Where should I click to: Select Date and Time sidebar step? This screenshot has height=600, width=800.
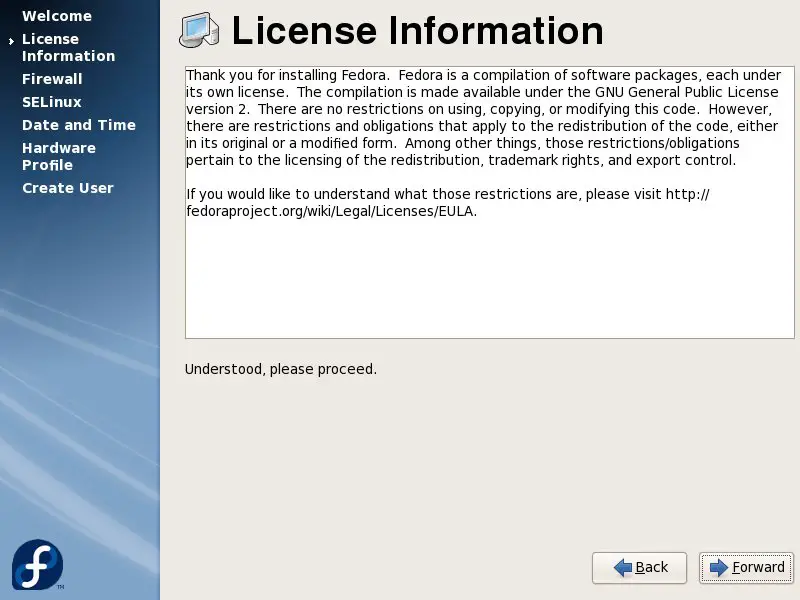pos(79,125)
